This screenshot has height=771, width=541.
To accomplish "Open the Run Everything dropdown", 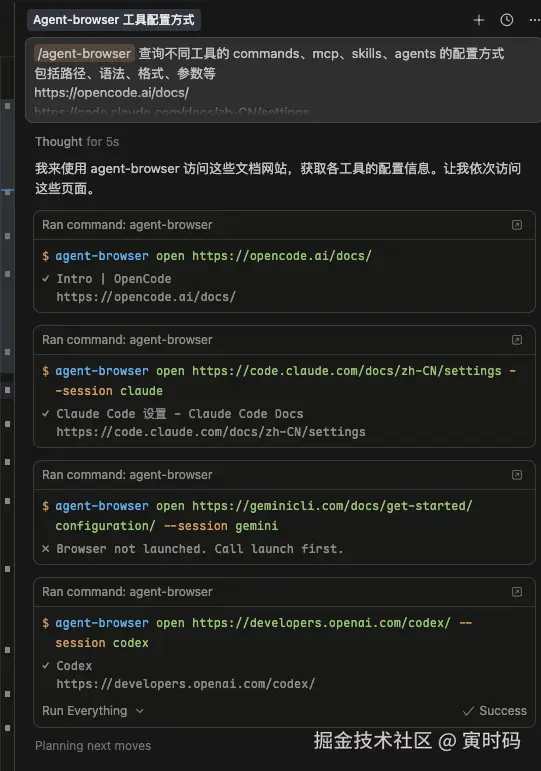I will 93,711.
